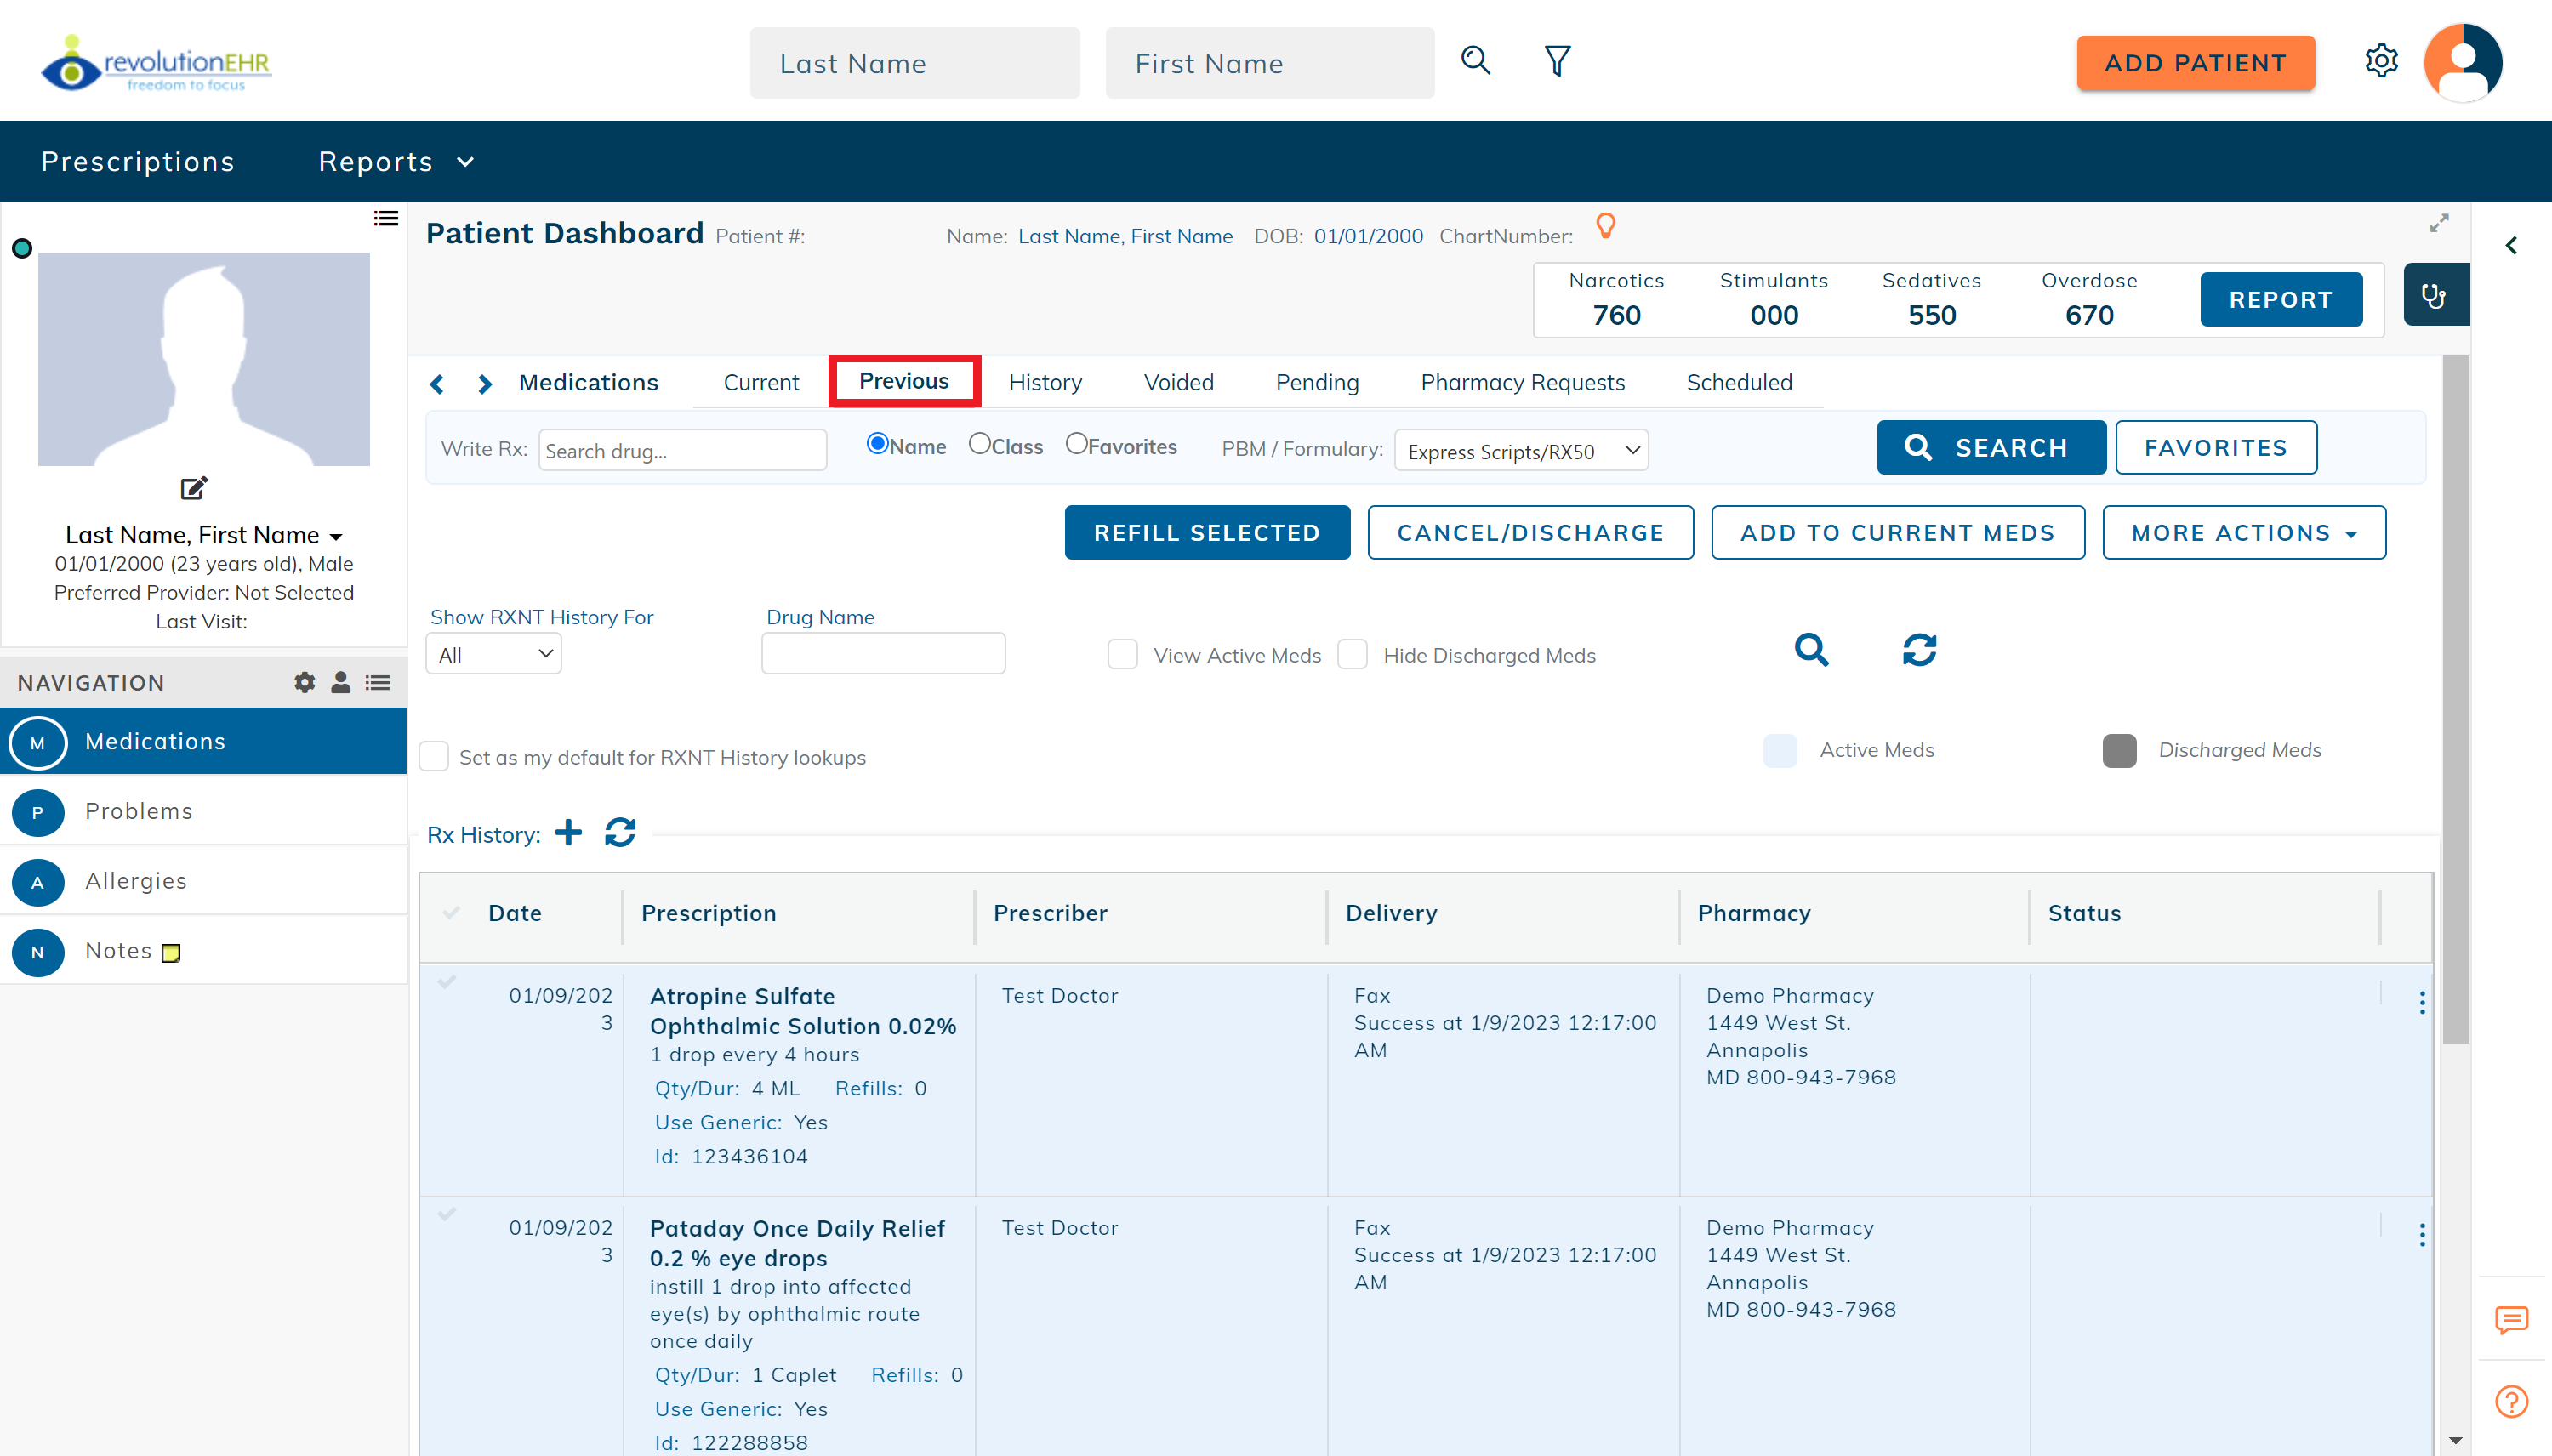Click the refresh icon next to Rx History
The image size is (2552, 1456).
(x=619, y=833)
